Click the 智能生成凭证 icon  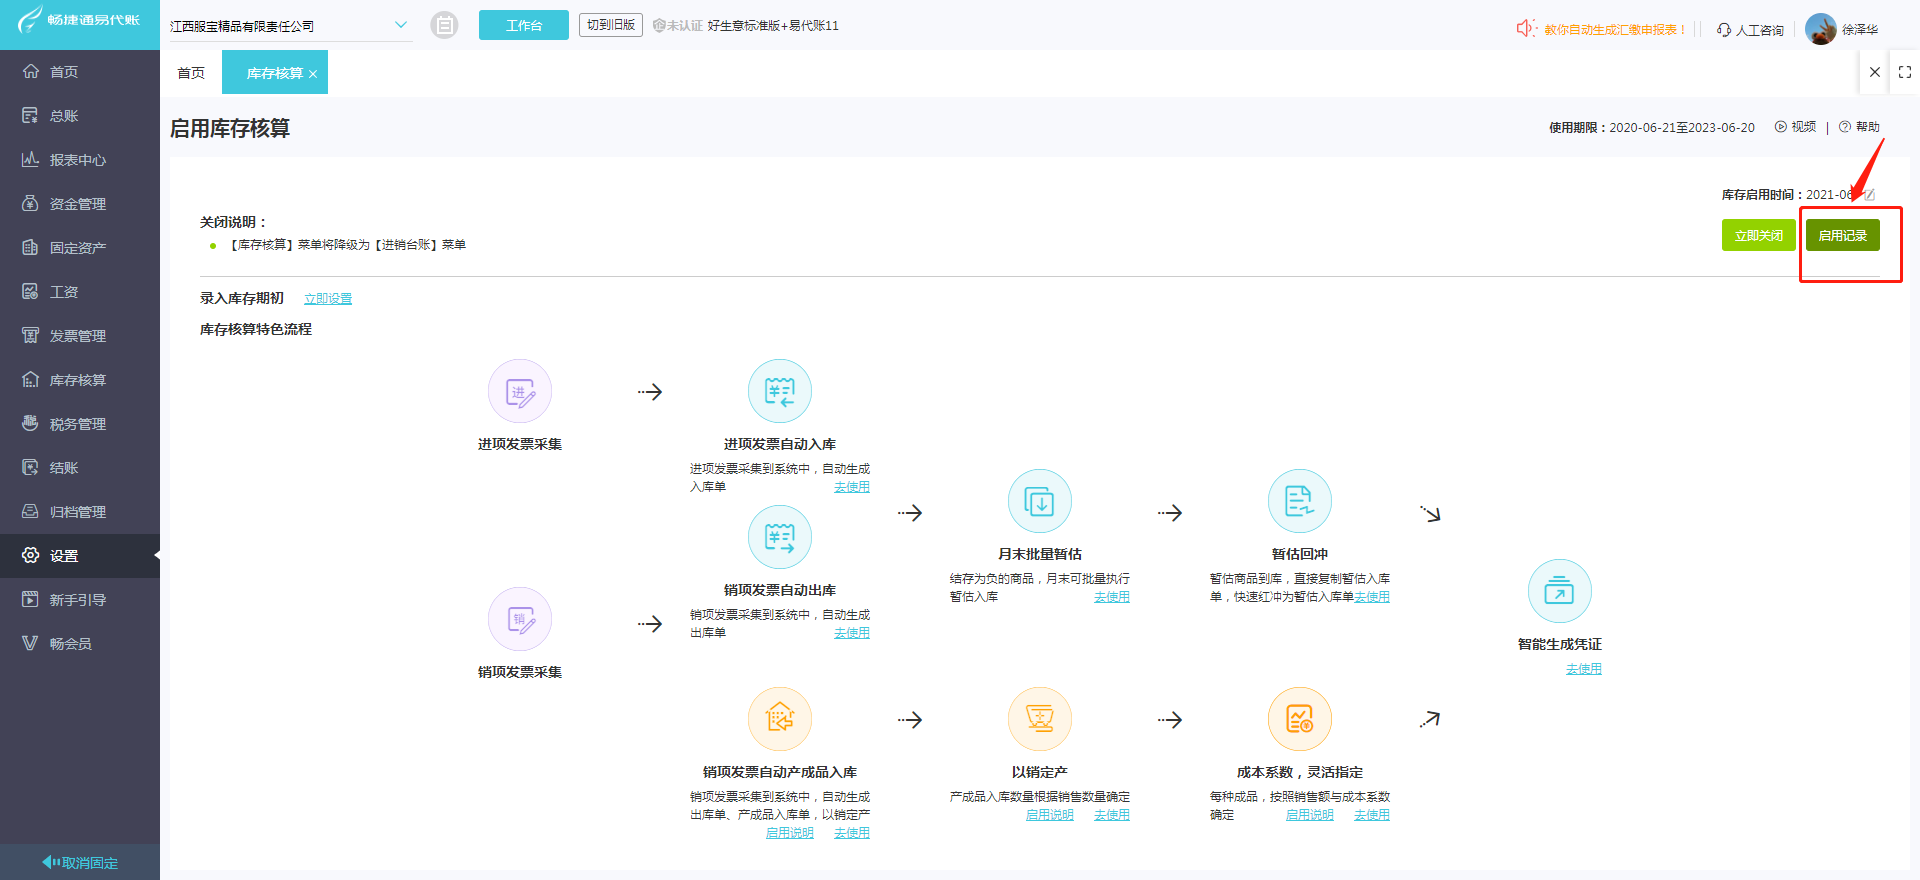pos(1559,591)
